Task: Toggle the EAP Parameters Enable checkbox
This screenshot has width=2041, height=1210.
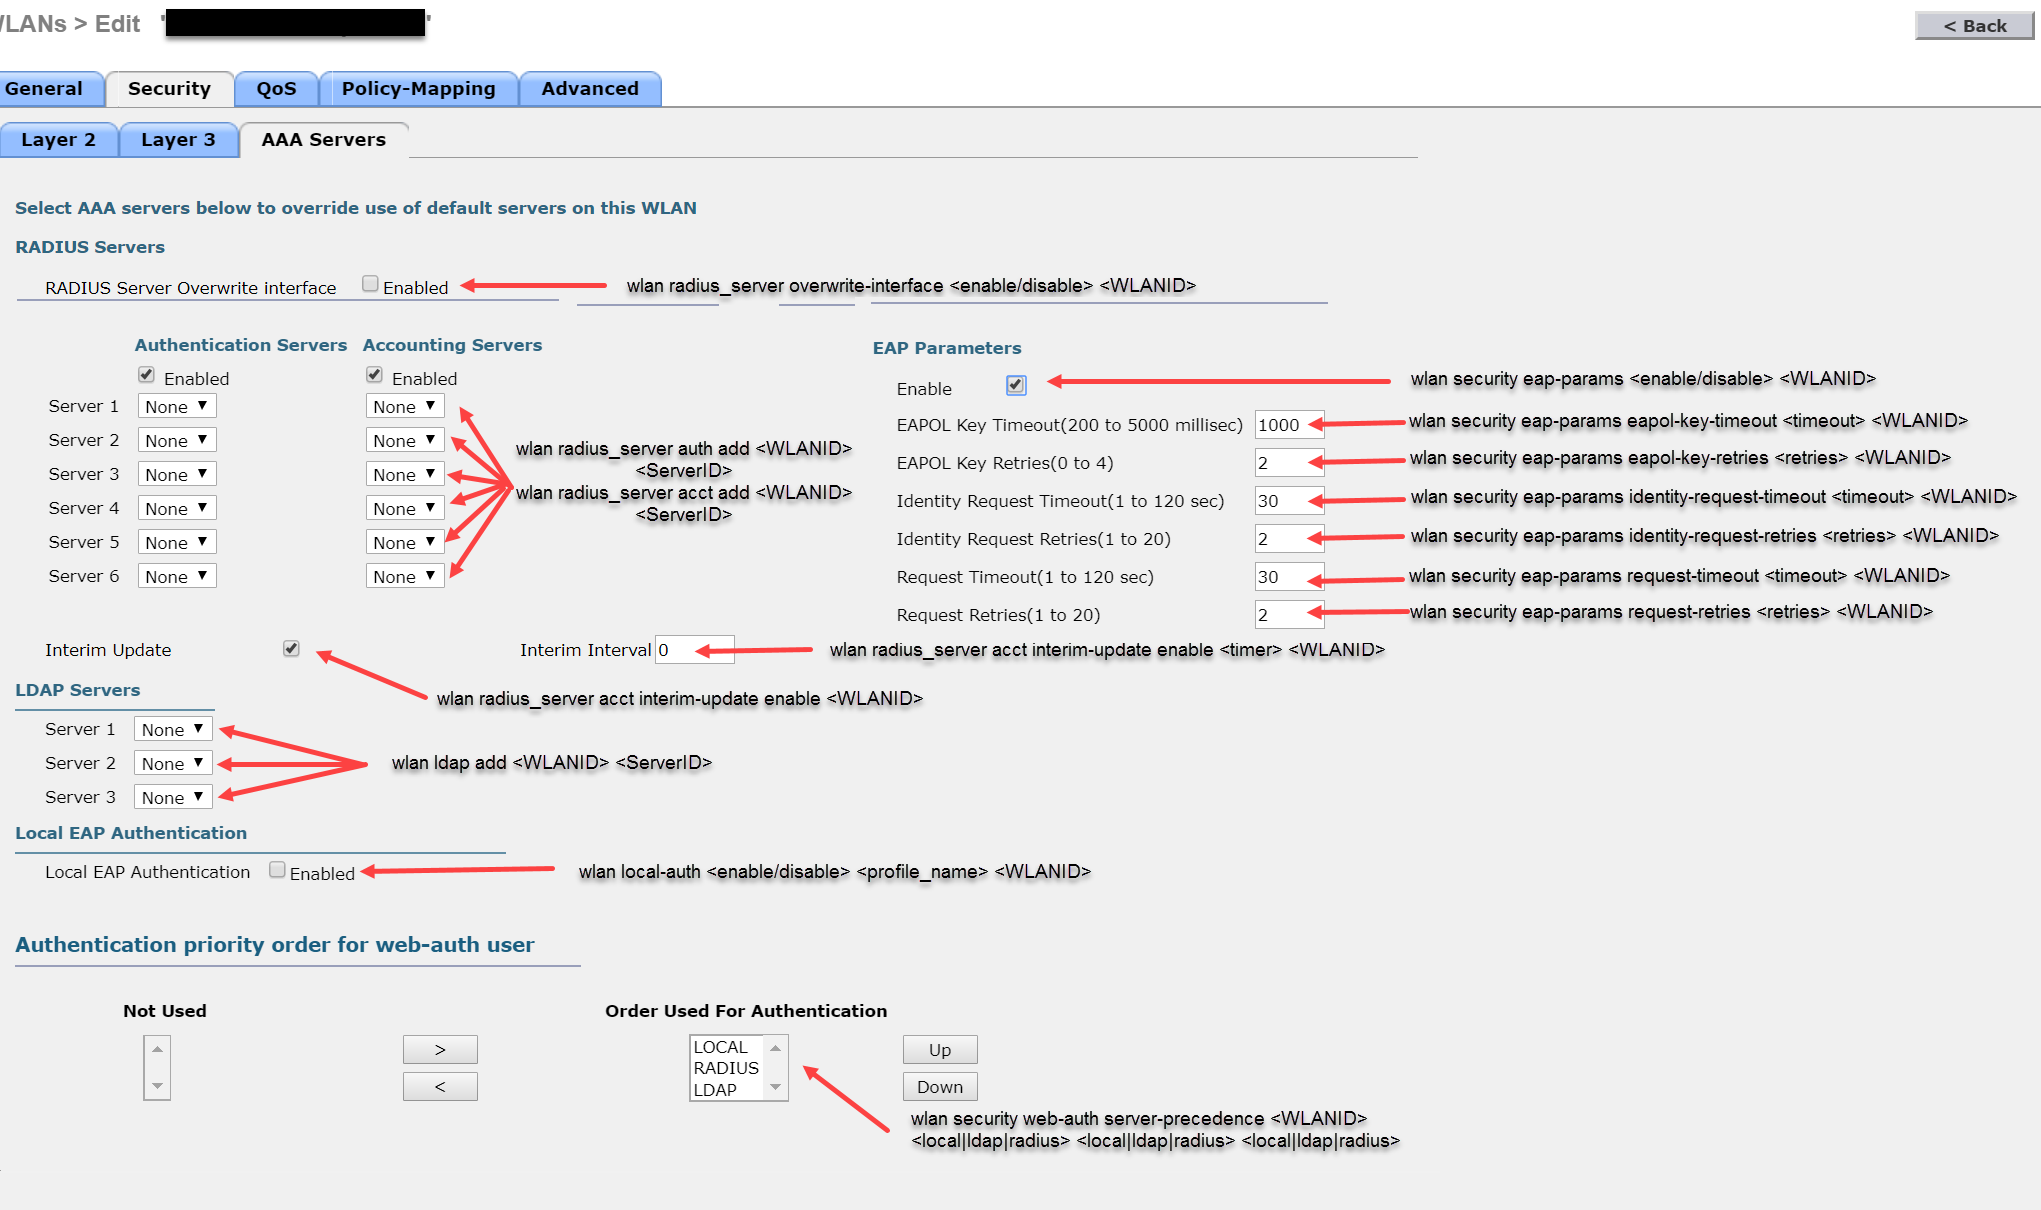Action: [1016, 385]
